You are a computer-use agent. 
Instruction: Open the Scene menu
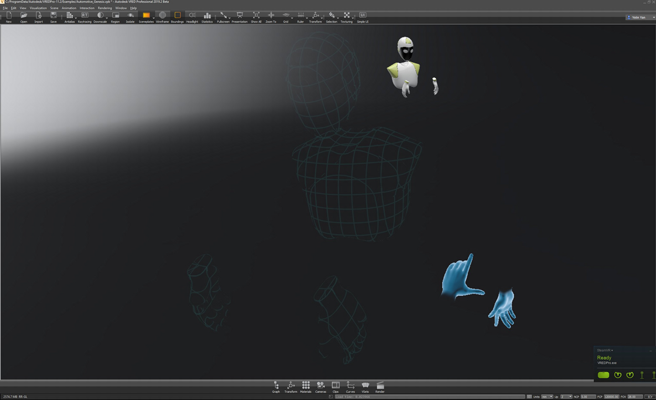click(54, 8)
